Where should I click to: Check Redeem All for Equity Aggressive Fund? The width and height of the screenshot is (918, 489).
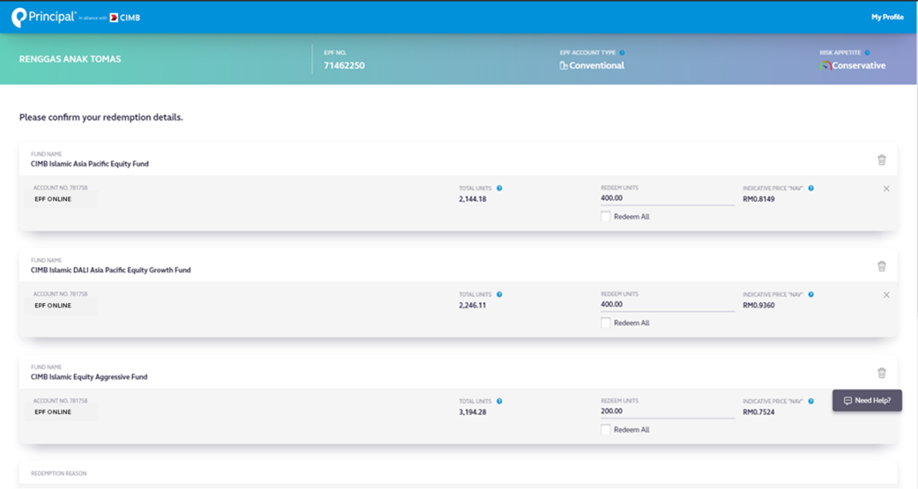point(606,430)
